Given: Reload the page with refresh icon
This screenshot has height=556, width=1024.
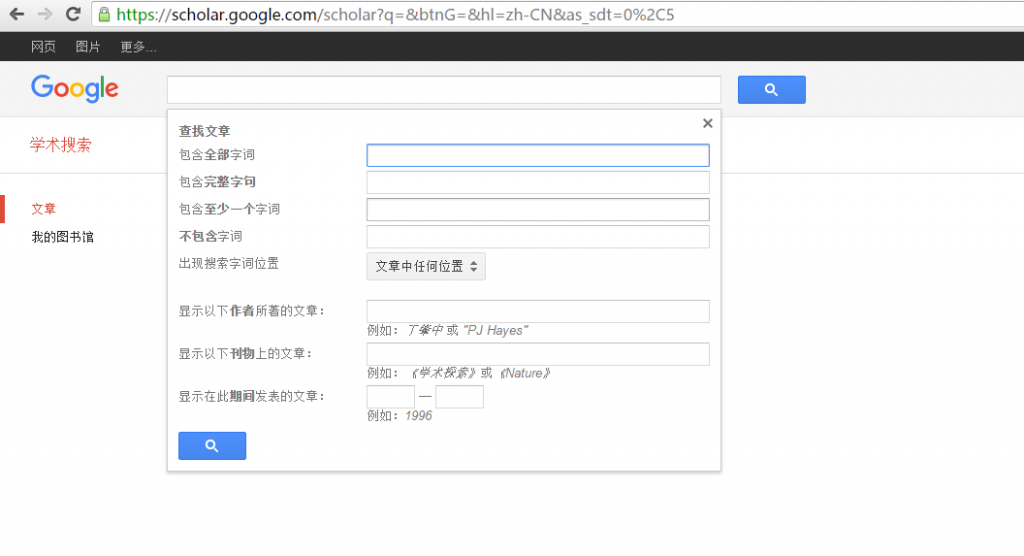Looking at the screenshot, I should pyautogui.click(x=73, y=14).
